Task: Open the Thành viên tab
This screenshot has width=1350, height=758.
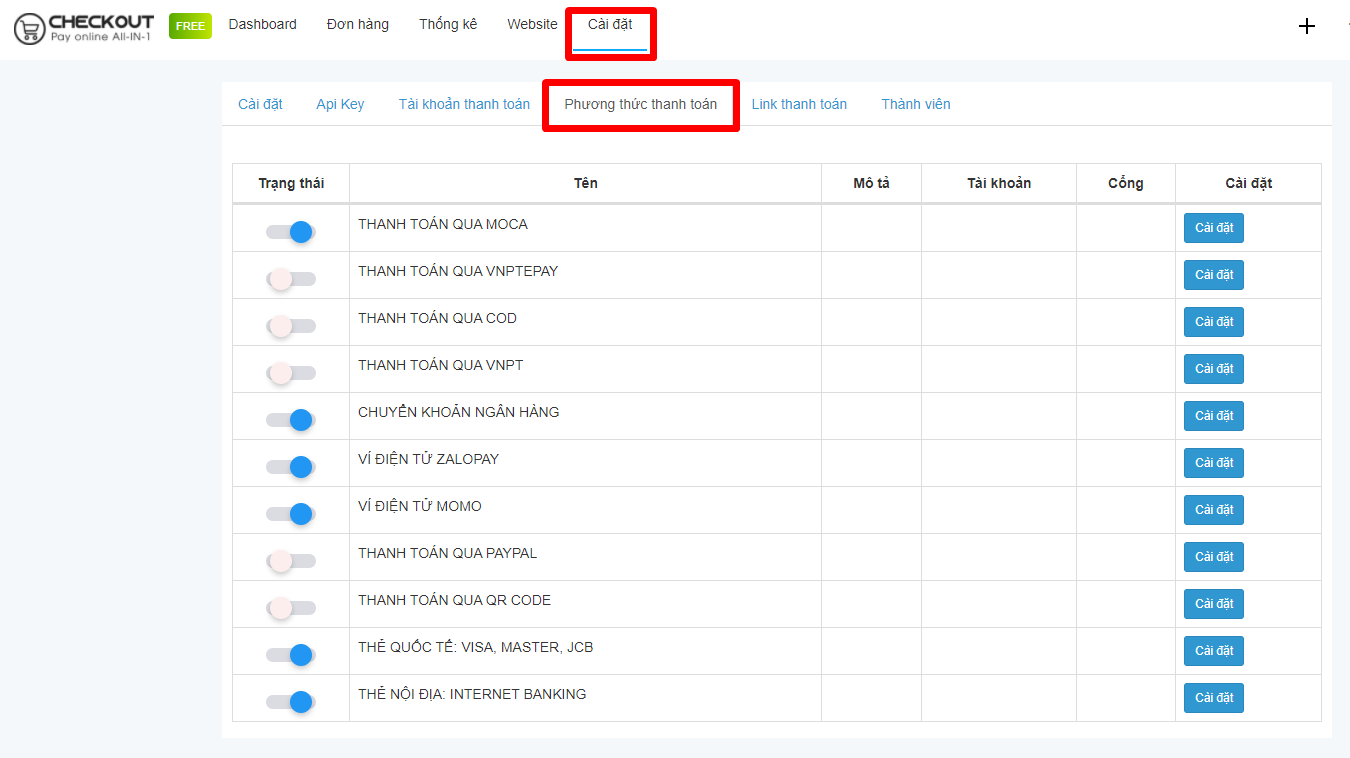Action: [916, 104]
